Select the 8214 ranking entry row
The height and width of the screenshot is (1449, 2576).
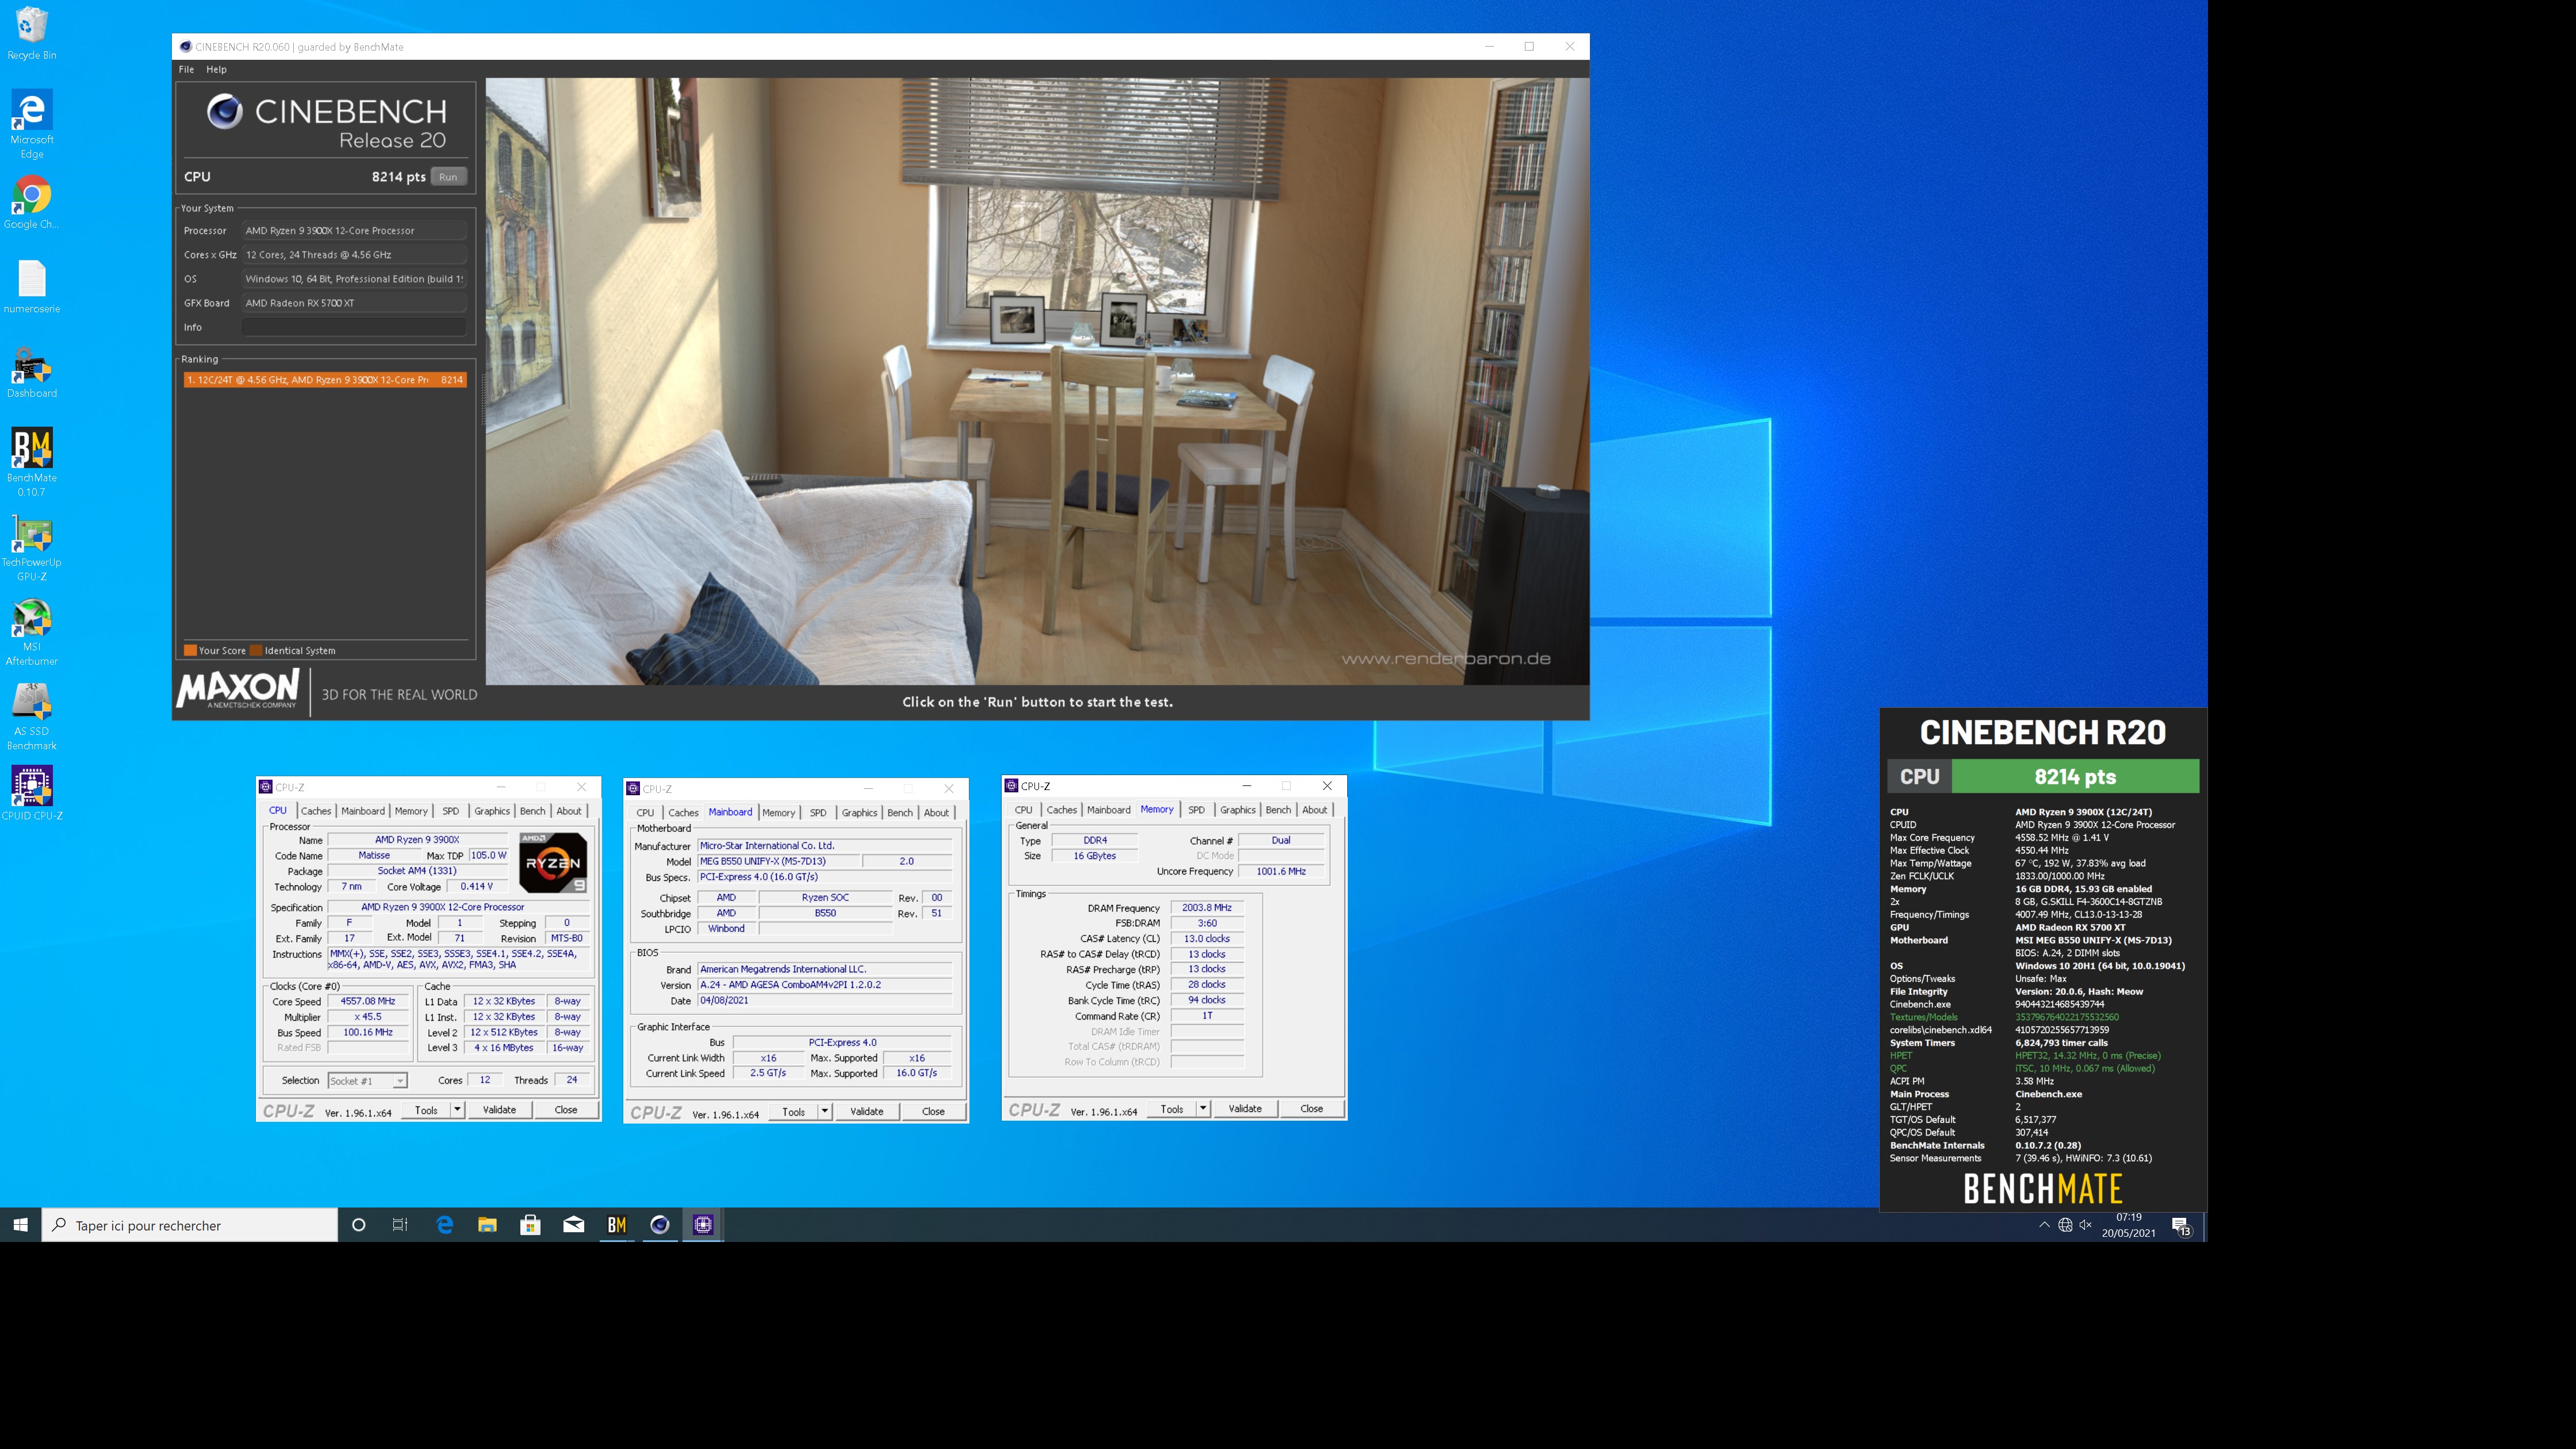pyautogui.click(x=325, y=379)
